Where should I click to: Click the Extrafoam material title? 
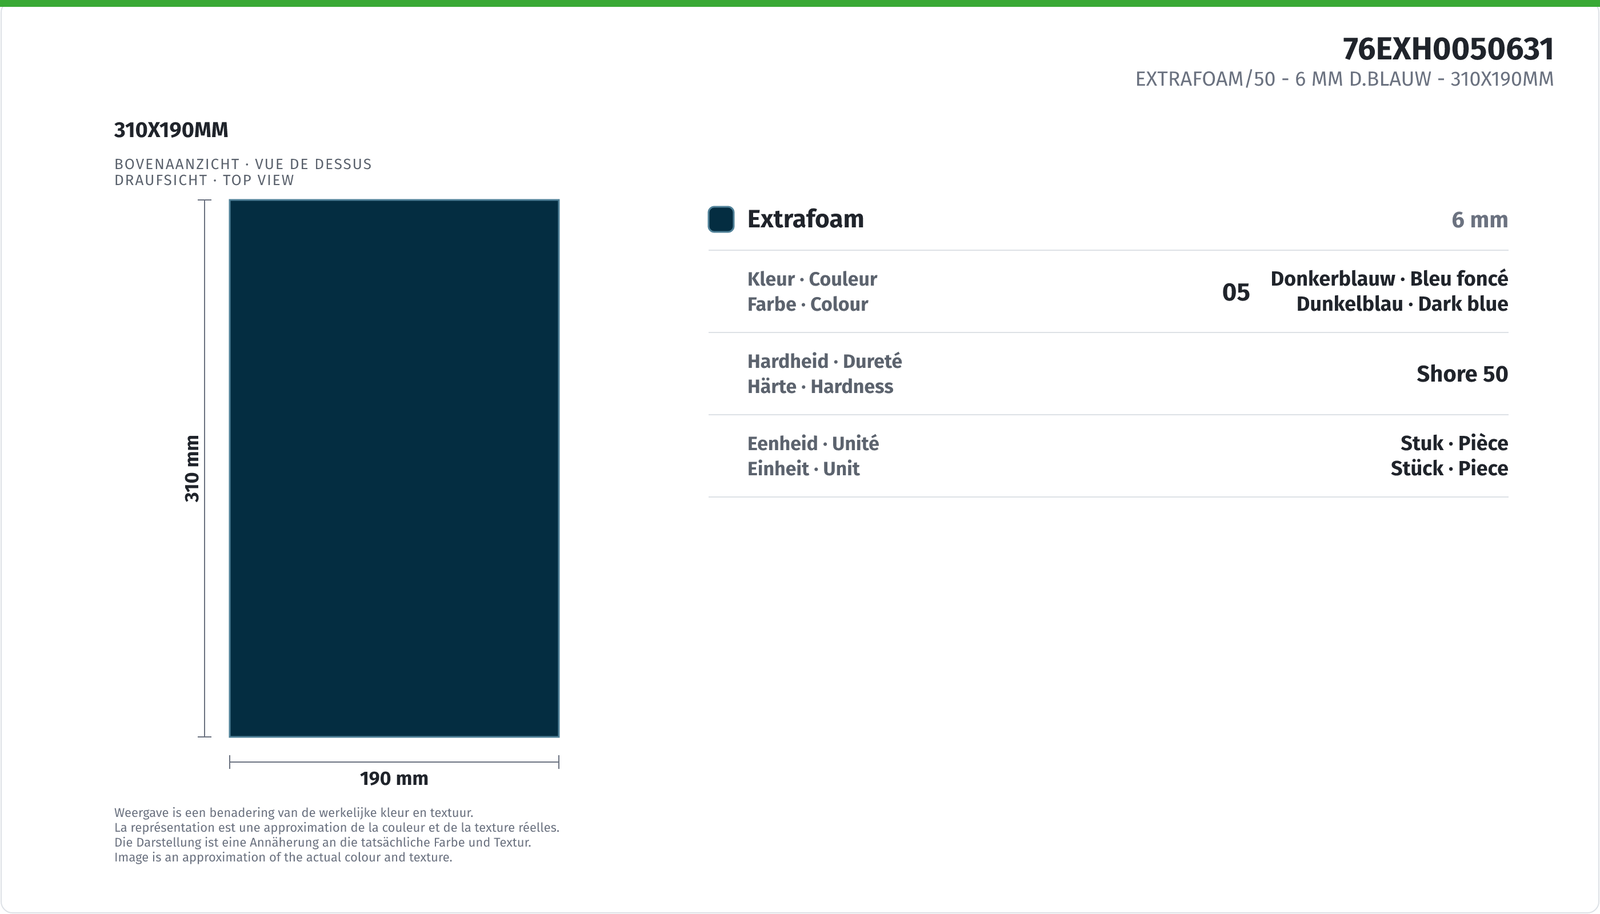(805, 219)
